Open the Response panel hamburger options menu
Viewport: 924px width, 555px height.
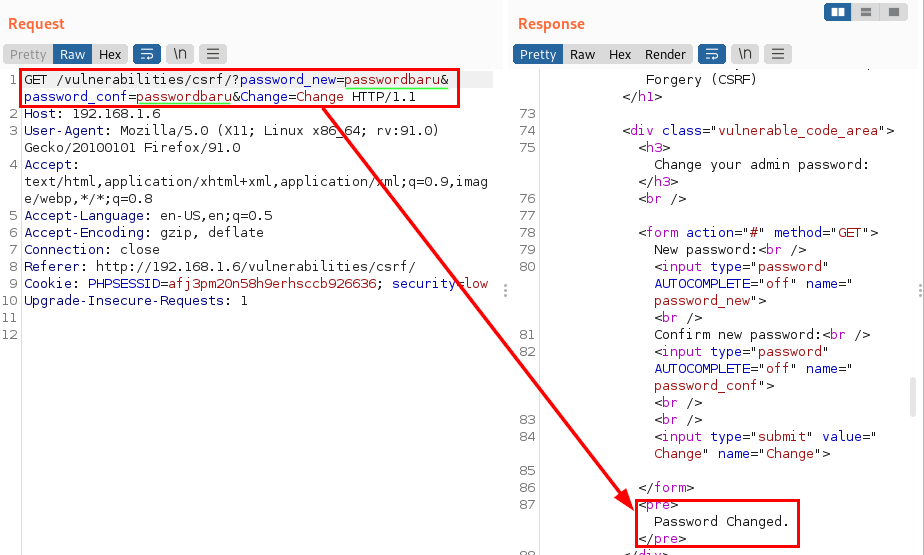pyautogui.click(x=777, y=54)
